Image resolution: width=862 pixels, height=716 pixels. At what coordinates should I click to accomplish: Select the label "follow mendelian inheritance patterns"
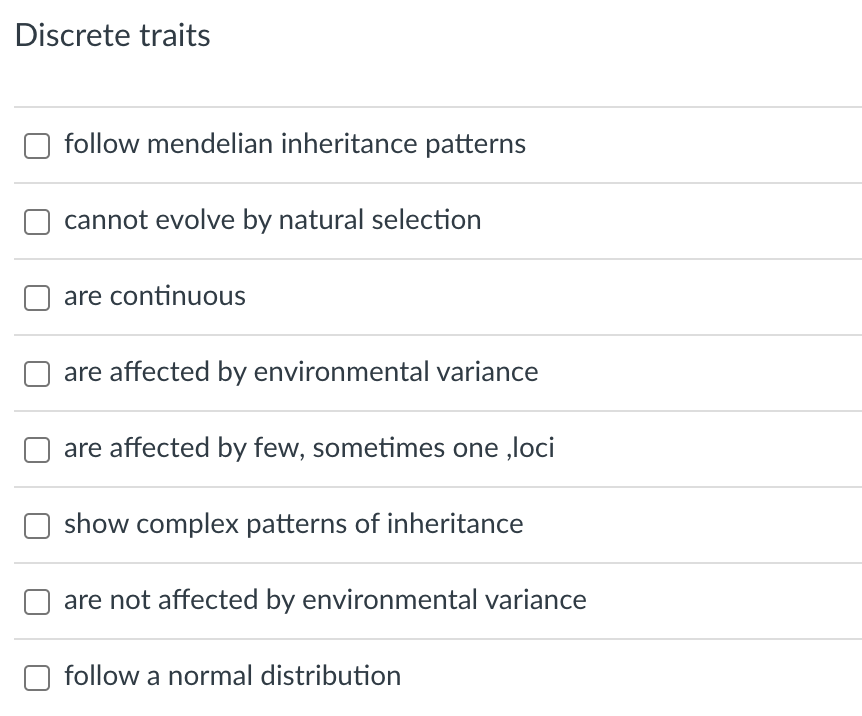point(294,144)
